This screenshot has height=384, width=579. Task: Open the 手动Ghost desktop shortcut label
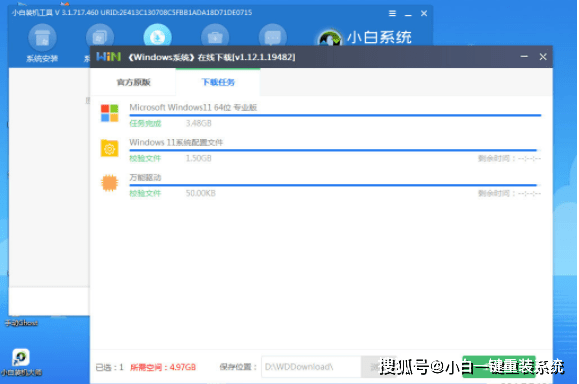pos(21,323)
